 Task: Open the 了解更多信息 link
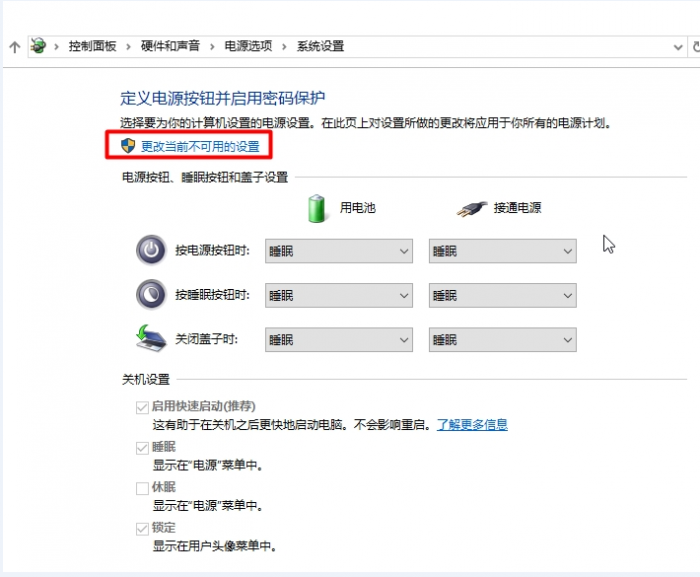click(472, 424)
